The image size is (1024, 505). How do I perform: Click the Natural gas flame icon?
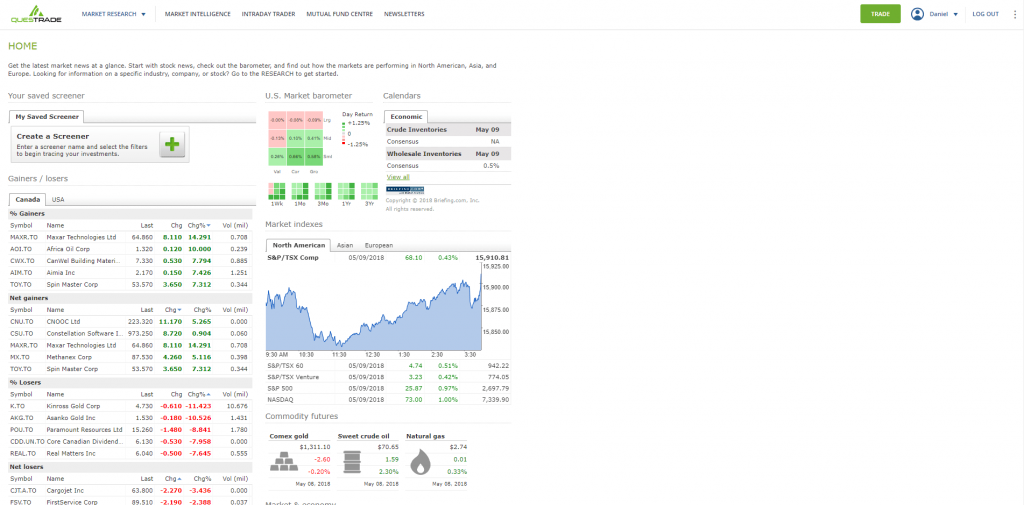click(x=421, y=462)
